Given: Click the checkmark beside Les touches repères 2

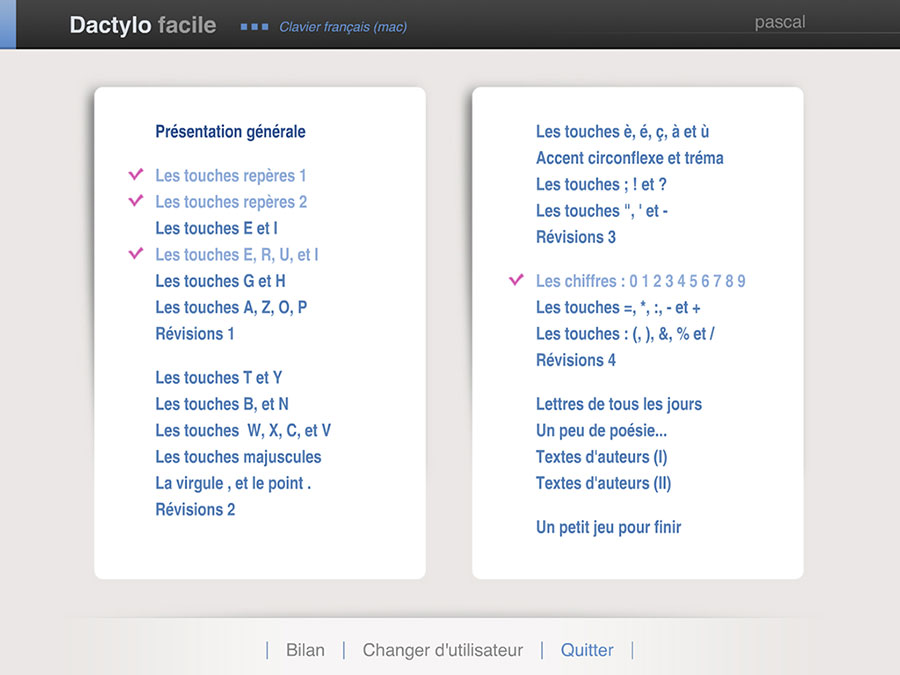Looking at the screenshot, I should coord(136,201).
